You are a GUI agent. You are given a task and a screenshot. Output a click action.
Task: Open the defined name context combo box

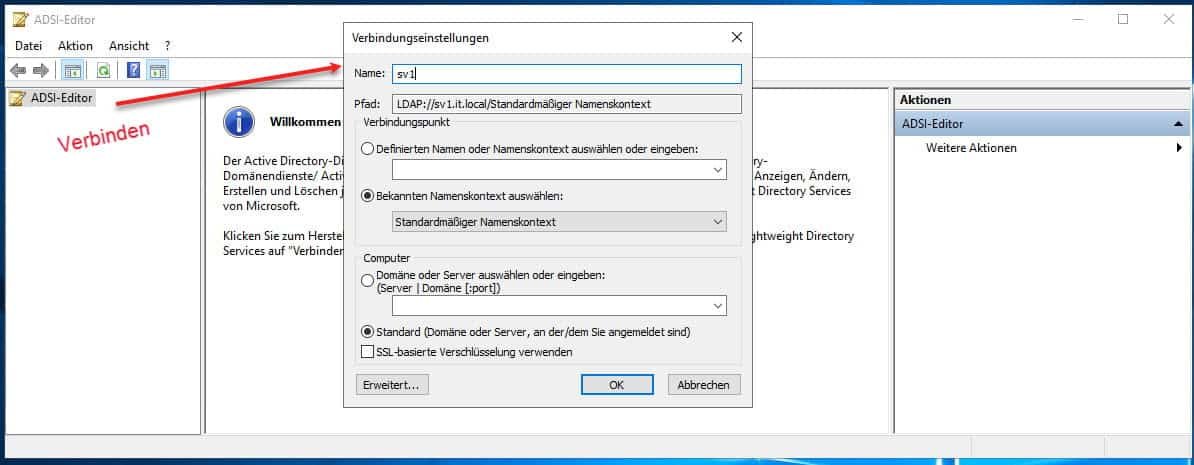[x=560, y=170]
